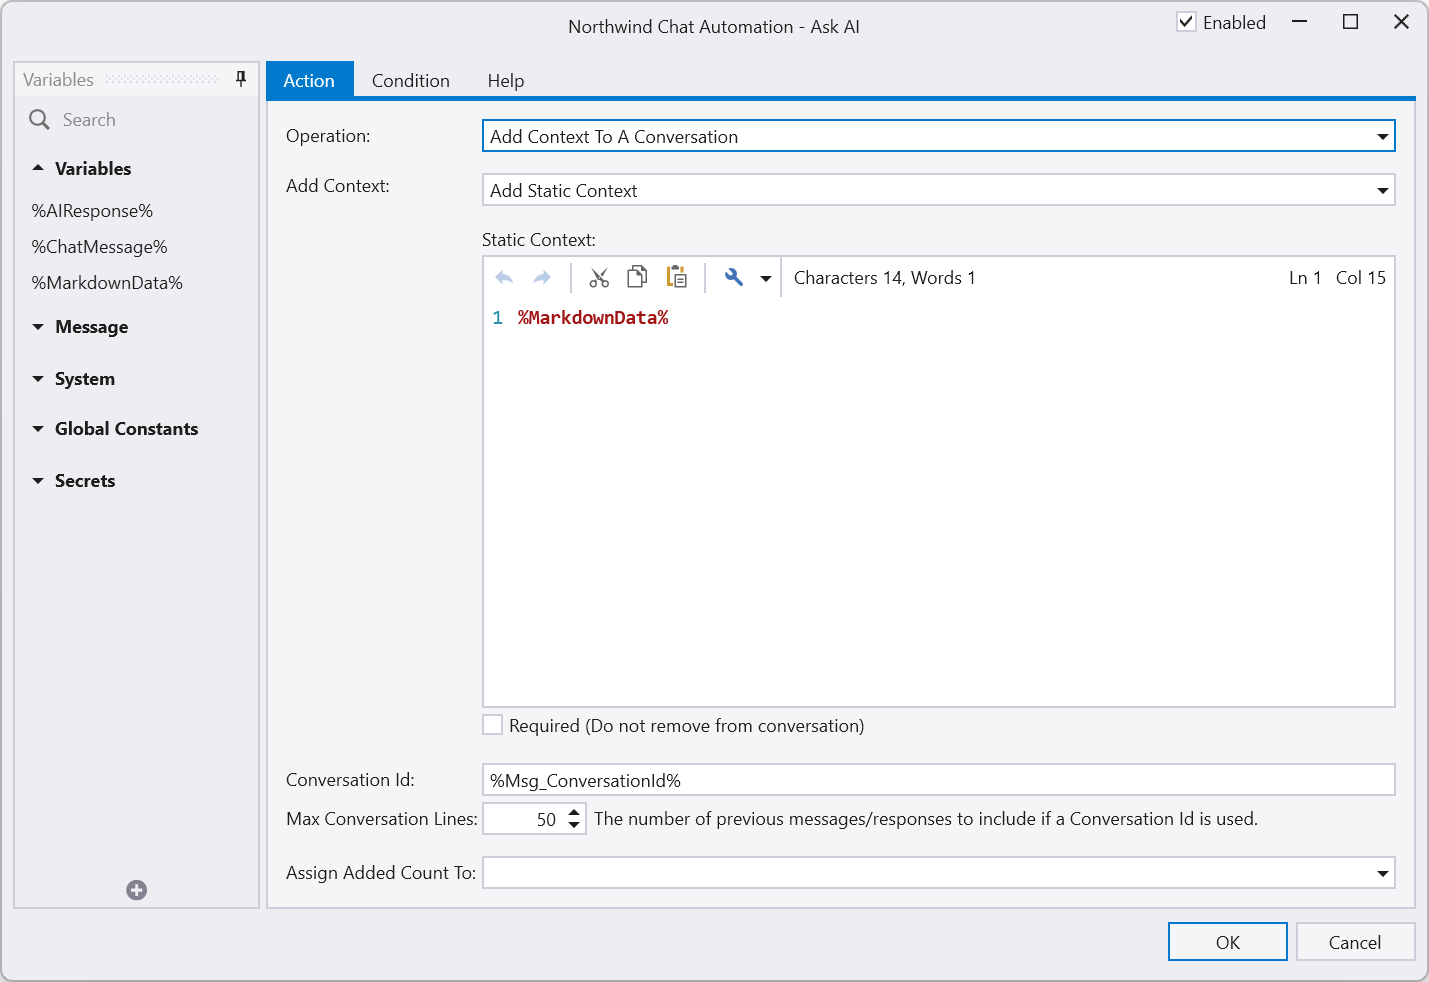The width and height of the screenshot is (1429, 982).
Task: Expand the Secrets section
Action: pos(38,481)
